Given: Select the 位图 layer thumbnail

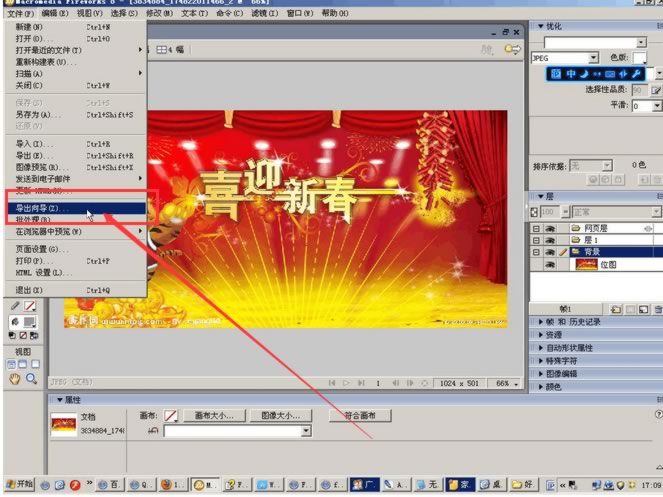Looking at the screenshot, I should [x=586, y=265].
